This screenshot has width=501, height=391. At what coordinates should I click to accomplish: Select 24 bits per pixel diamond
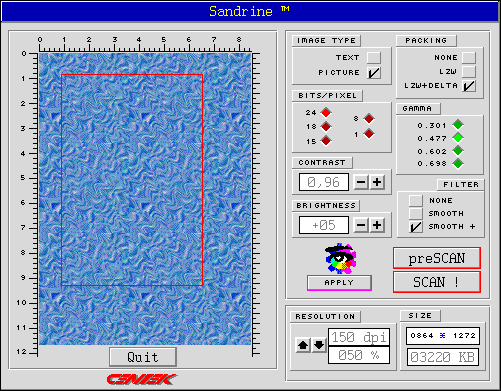[x=326, y=113]
